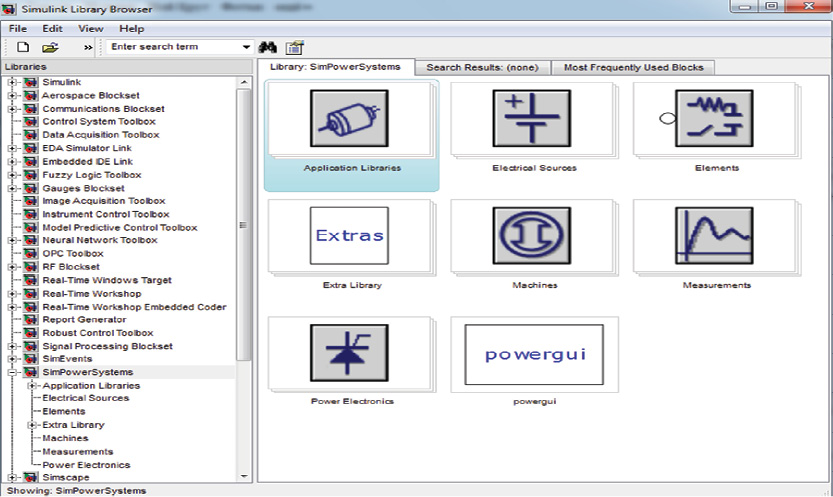Viewport: 833px width, 497px height.
Task: Click the RF Blockset tree icon
Action: [31, 267]
